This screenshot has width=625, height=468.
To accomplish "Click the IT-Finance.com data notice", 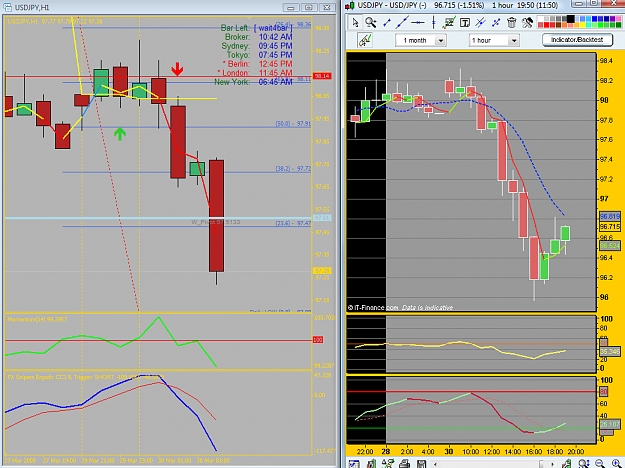I will pyautogui.click(x=400, y=307).
